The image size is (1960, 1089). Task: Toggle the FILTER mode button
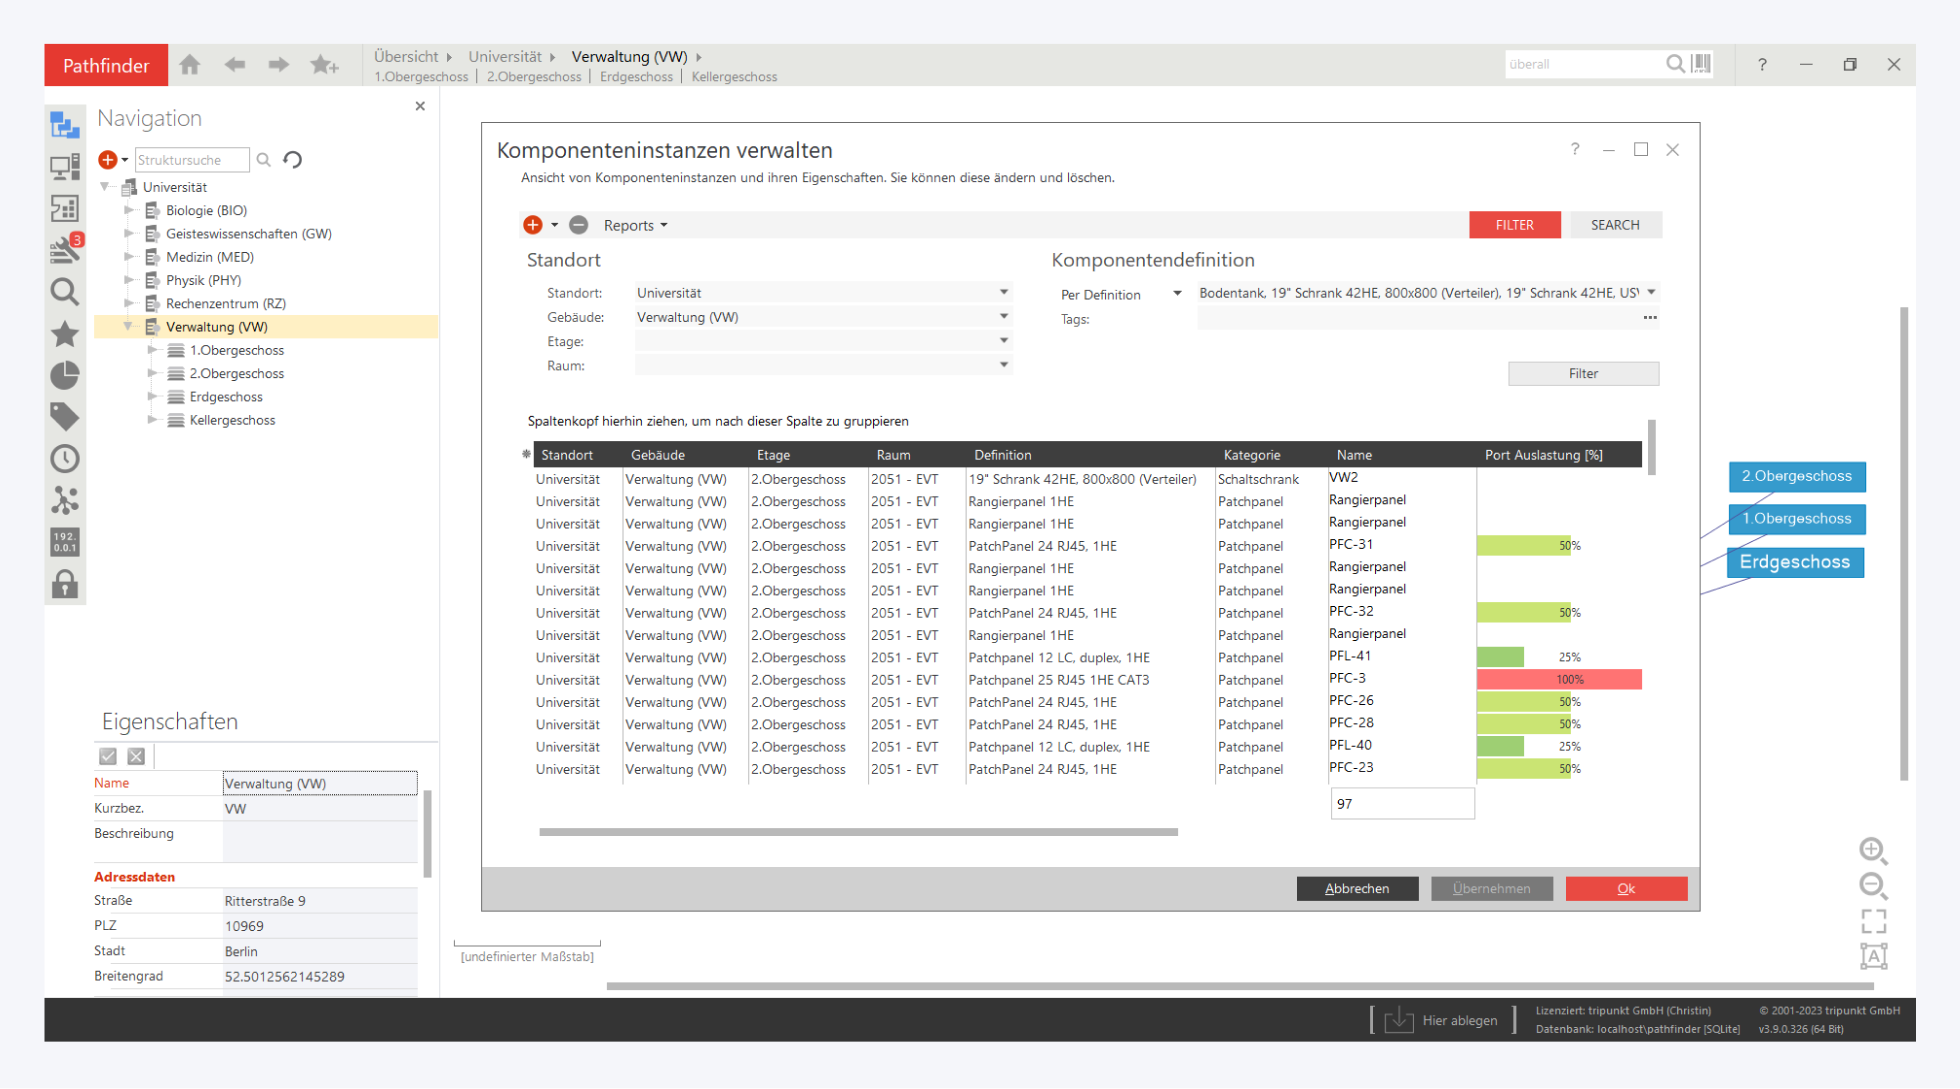pos(1514,225)
